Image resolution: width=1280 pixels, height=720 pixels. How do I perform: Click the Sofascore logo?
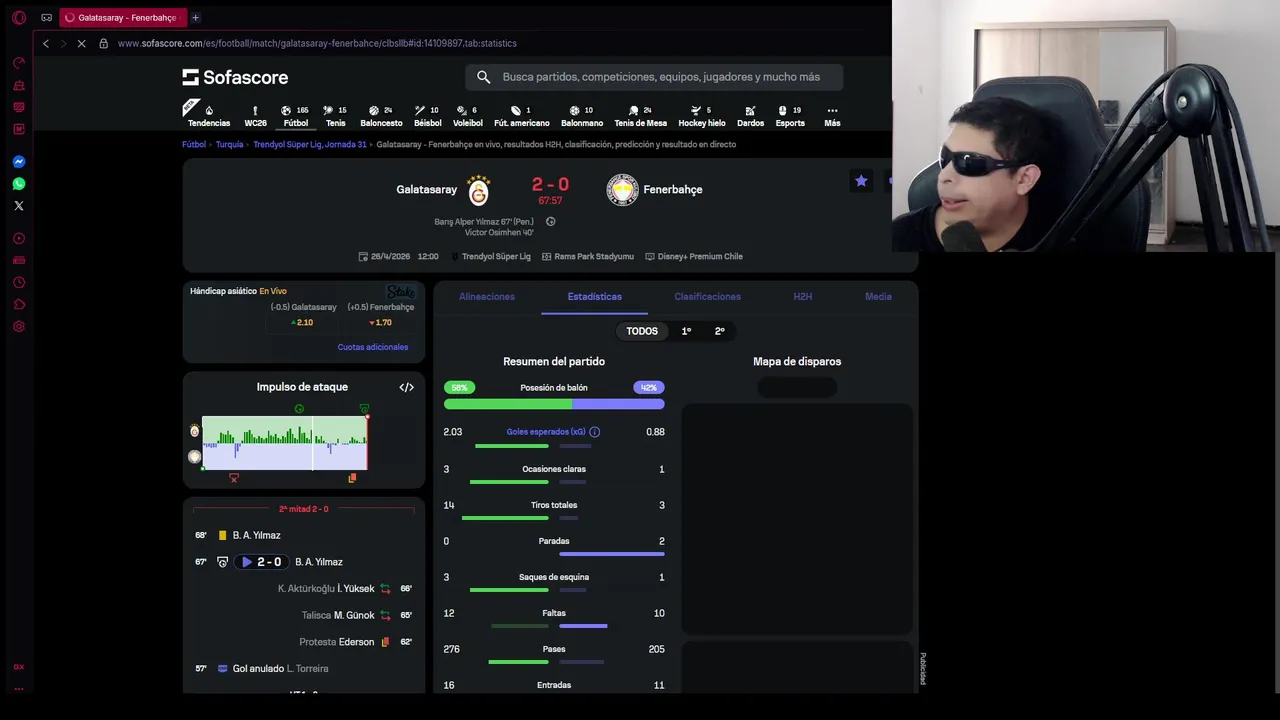coord(235,77)
